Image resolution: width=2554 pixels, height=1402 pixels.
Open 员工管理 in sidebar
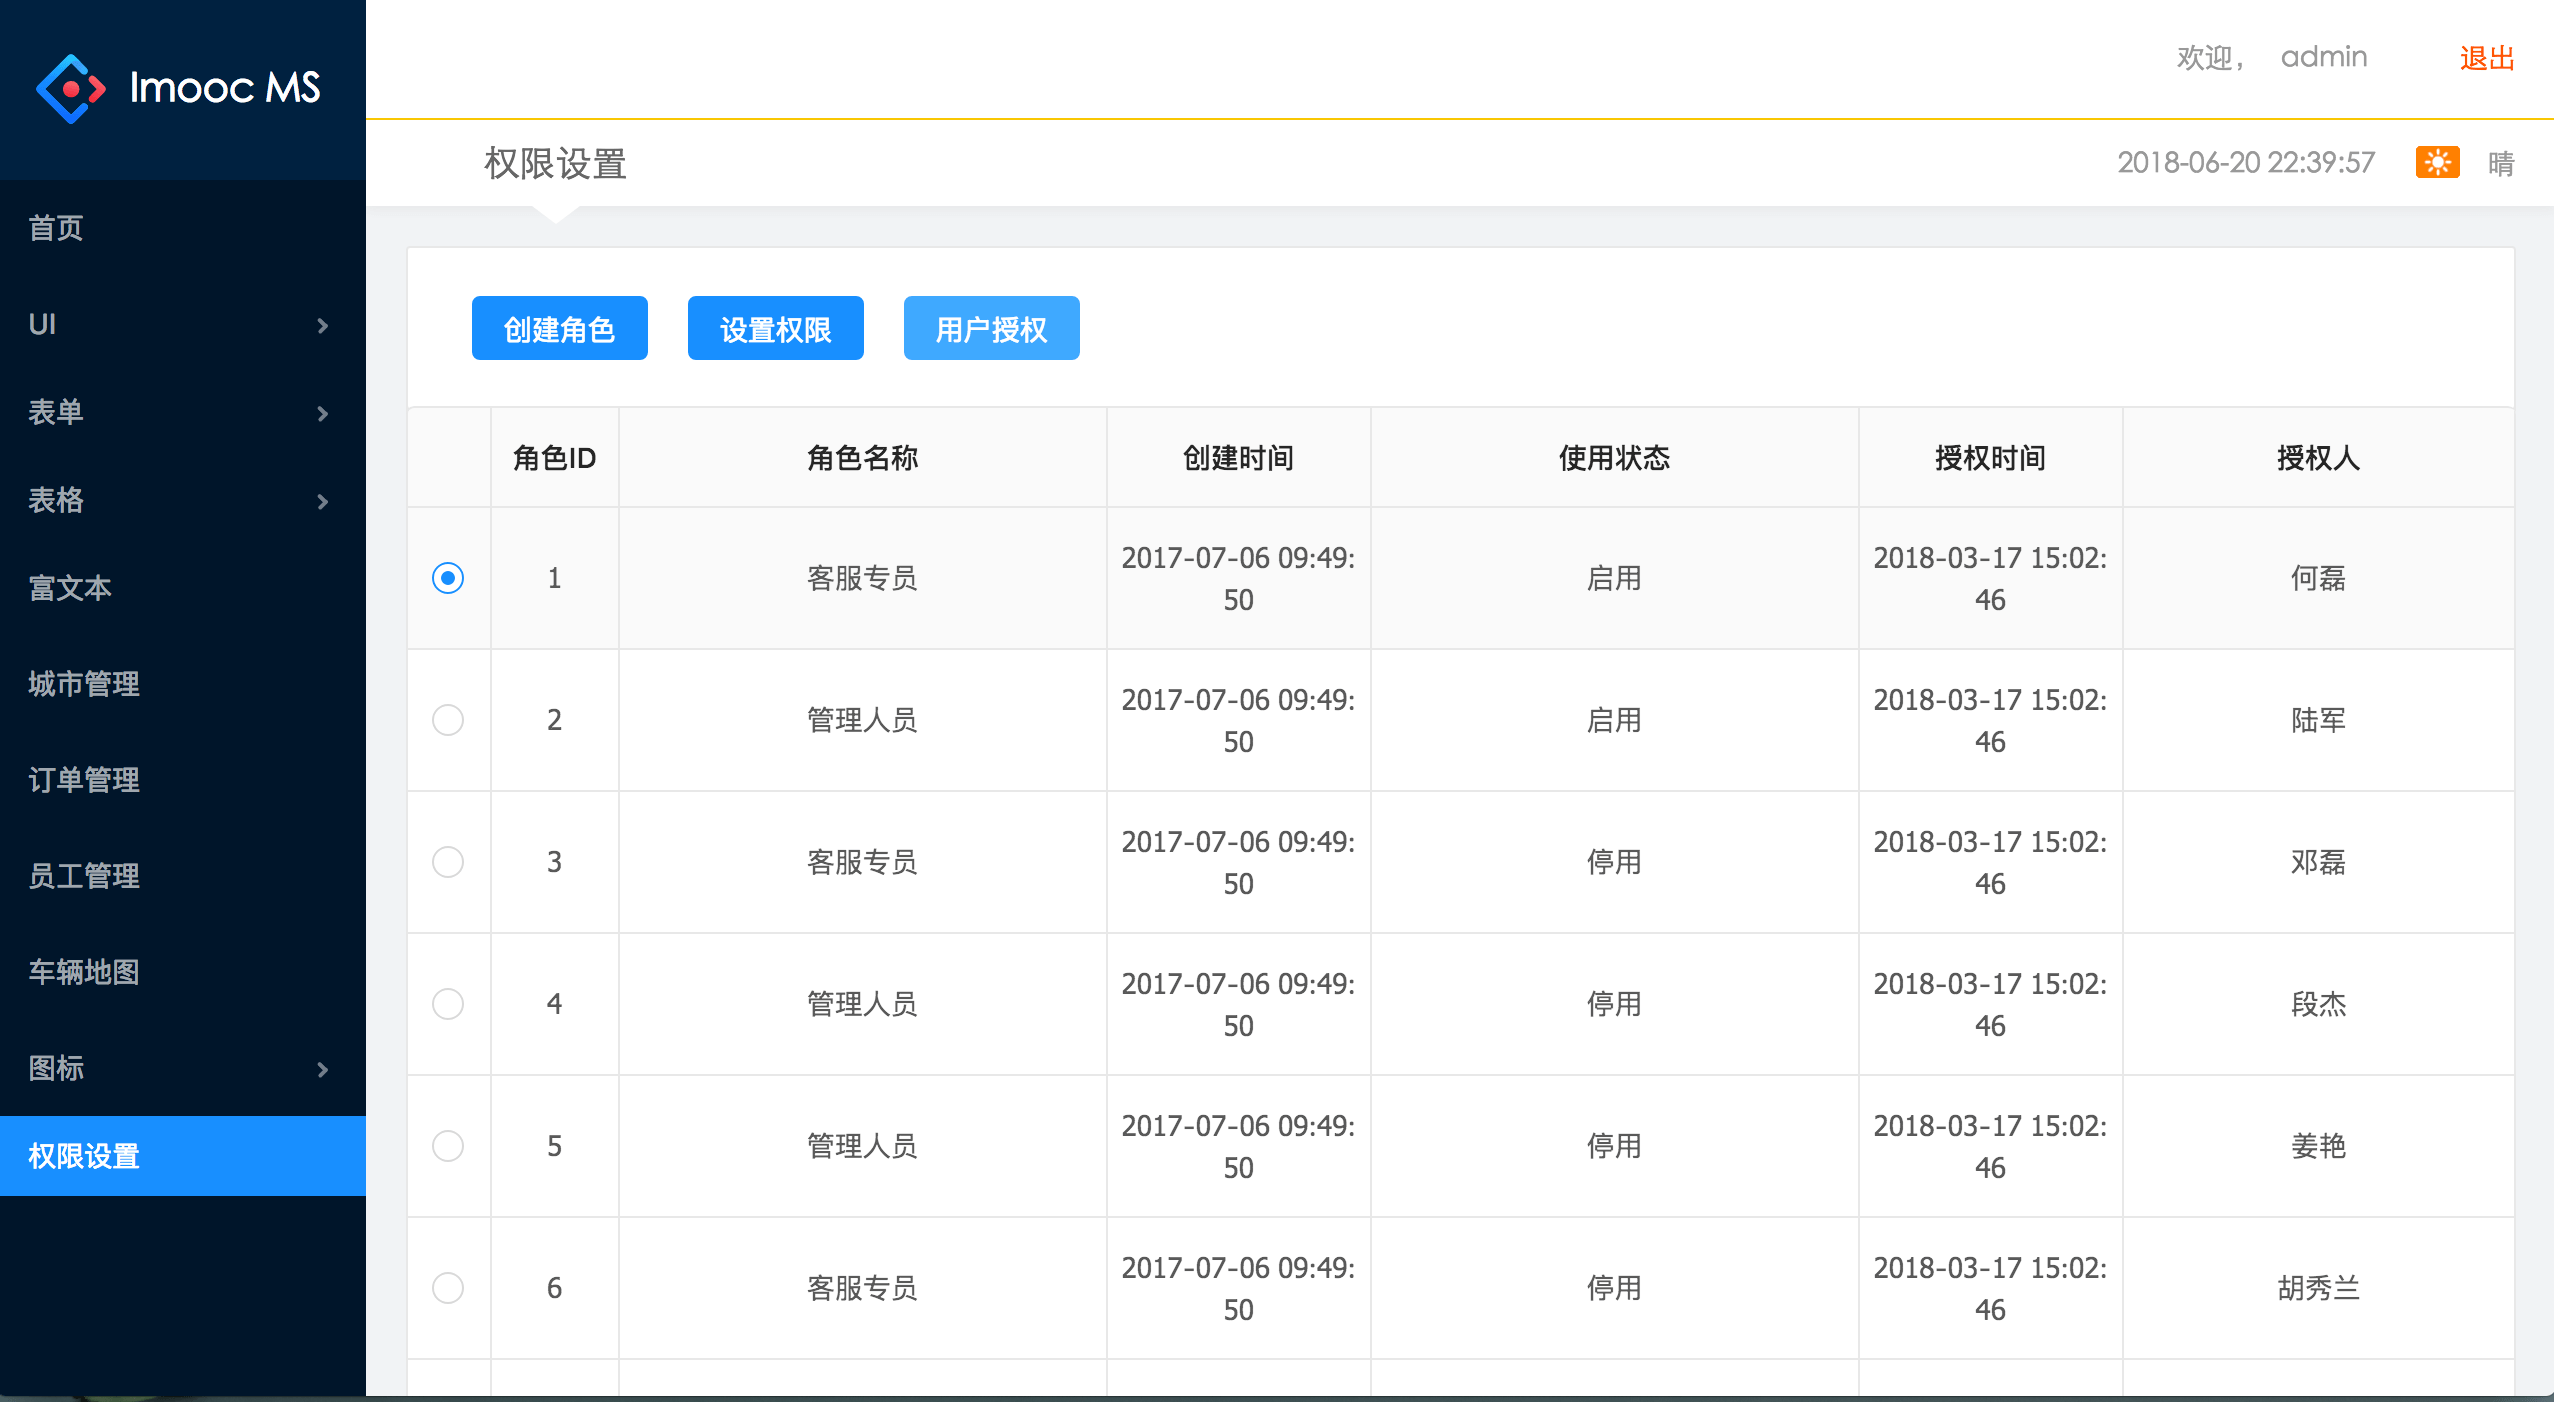point(183,876)
